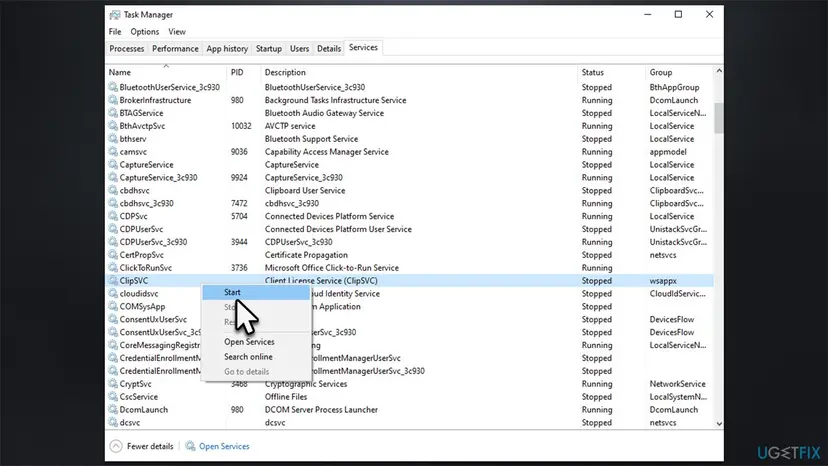Screen dimensions: 828x466
Task: Click the CaptureService_3c930 gear icon
Action: (113, 178)
